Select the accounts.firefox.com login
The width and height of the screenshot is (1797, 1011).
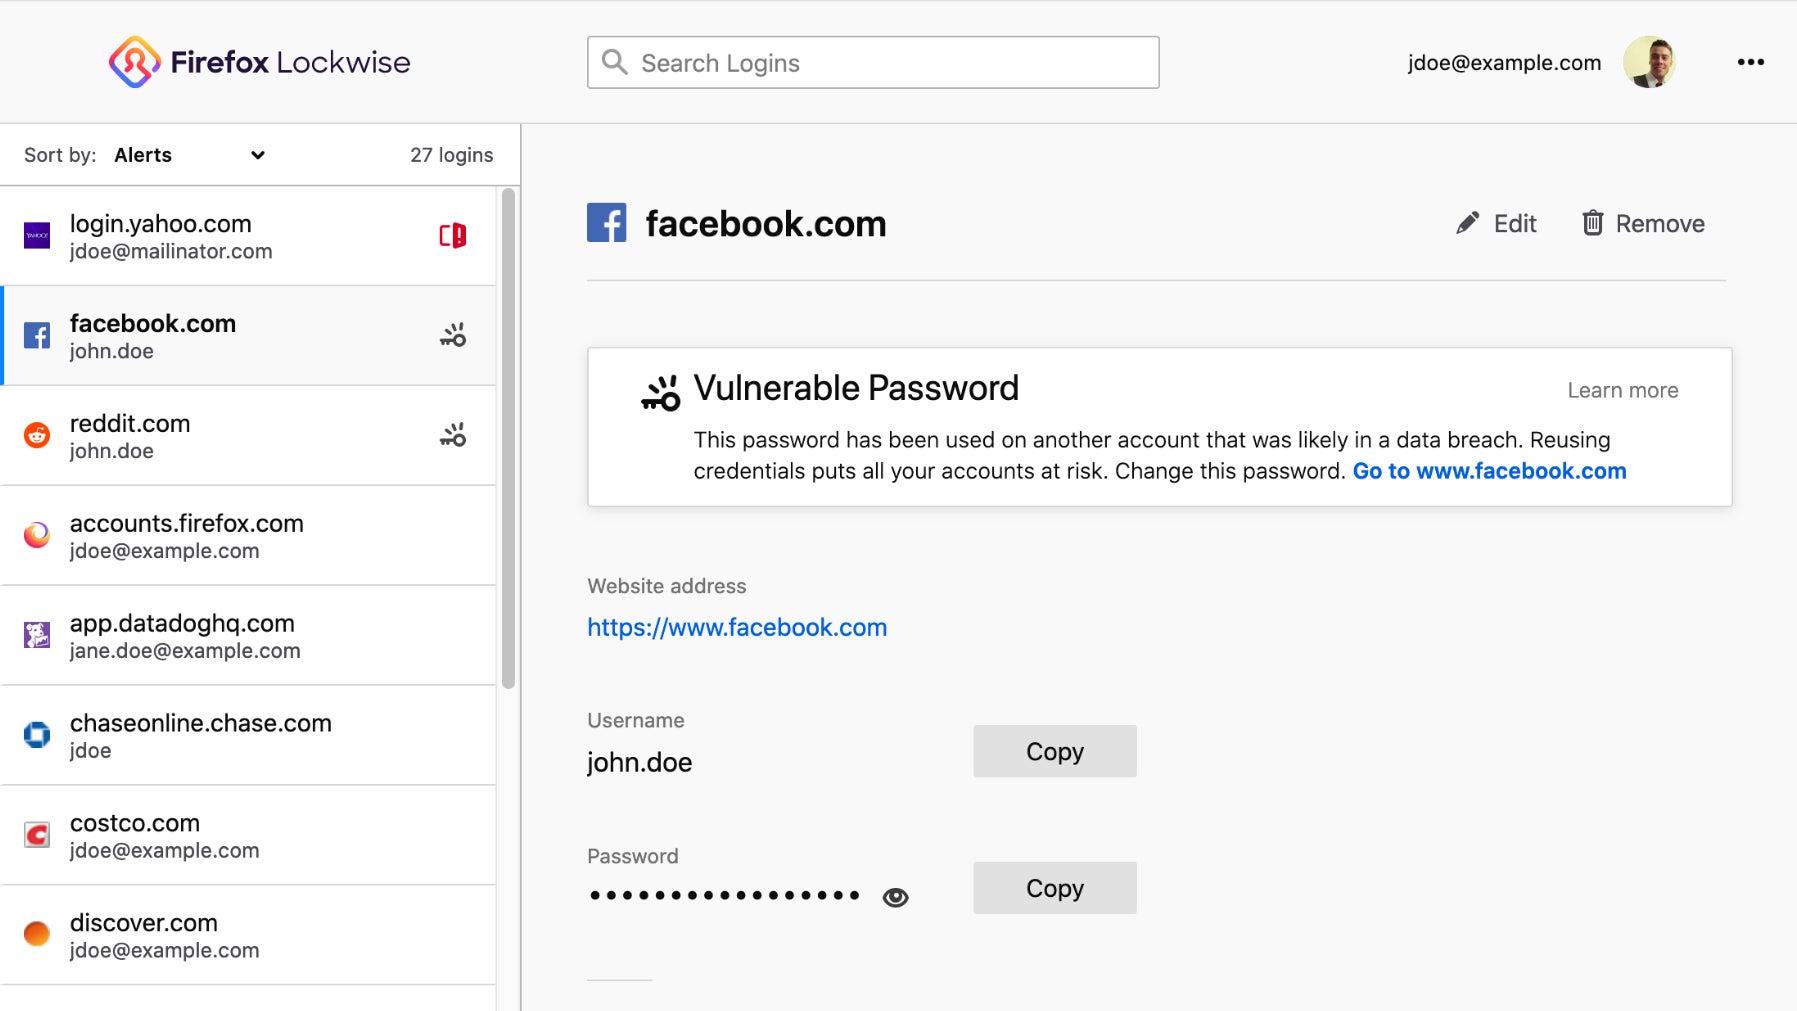(x=248, y=535)
